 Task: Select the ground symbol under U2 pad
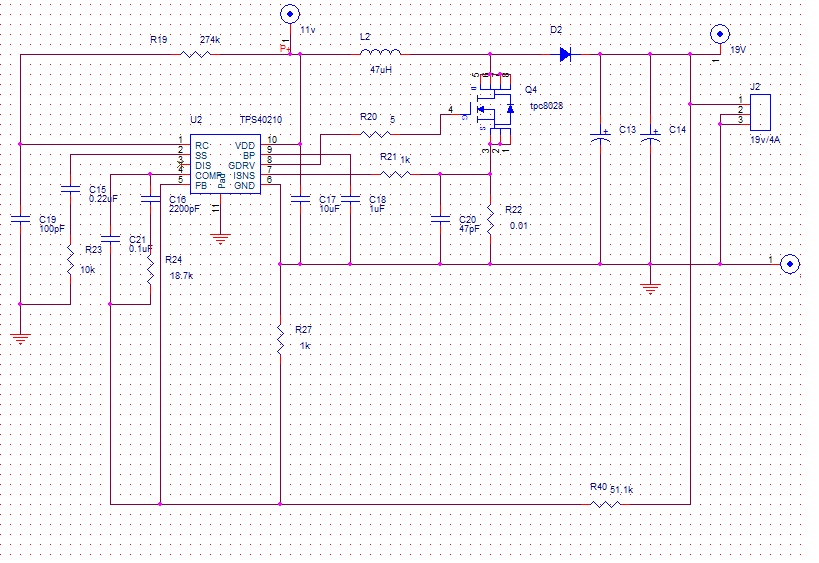(220, 239)
